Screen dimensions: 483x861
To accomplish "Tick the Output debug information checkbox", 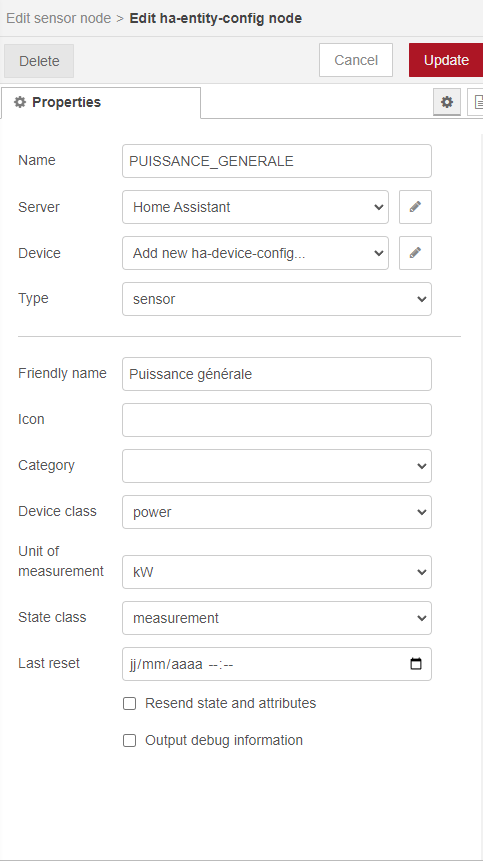I will 130,741.
